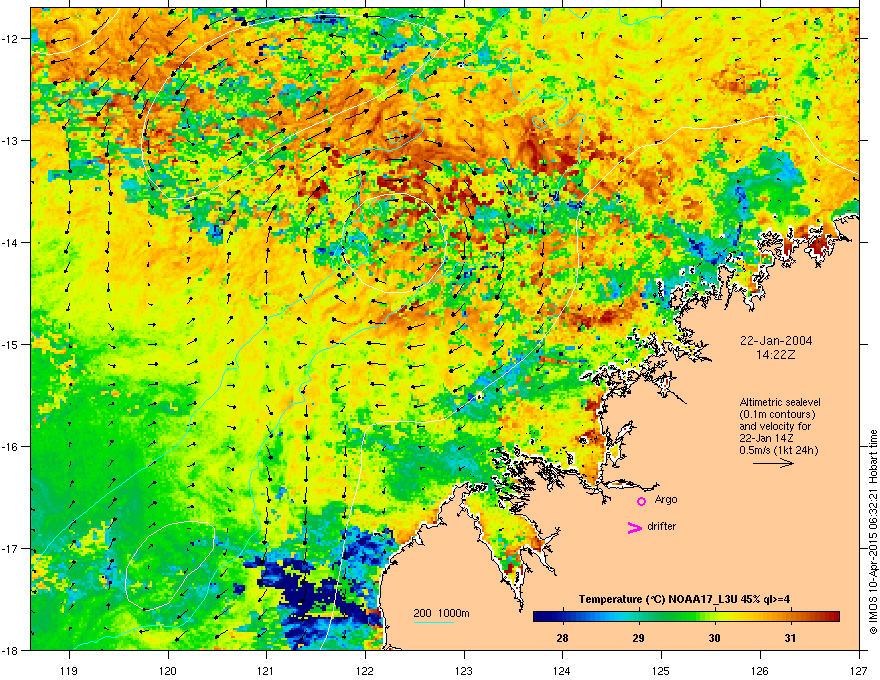880x680 pixels.
Task: Click the 'Argo' legend label
Action: pyautogui.click(x=666, y=500)
